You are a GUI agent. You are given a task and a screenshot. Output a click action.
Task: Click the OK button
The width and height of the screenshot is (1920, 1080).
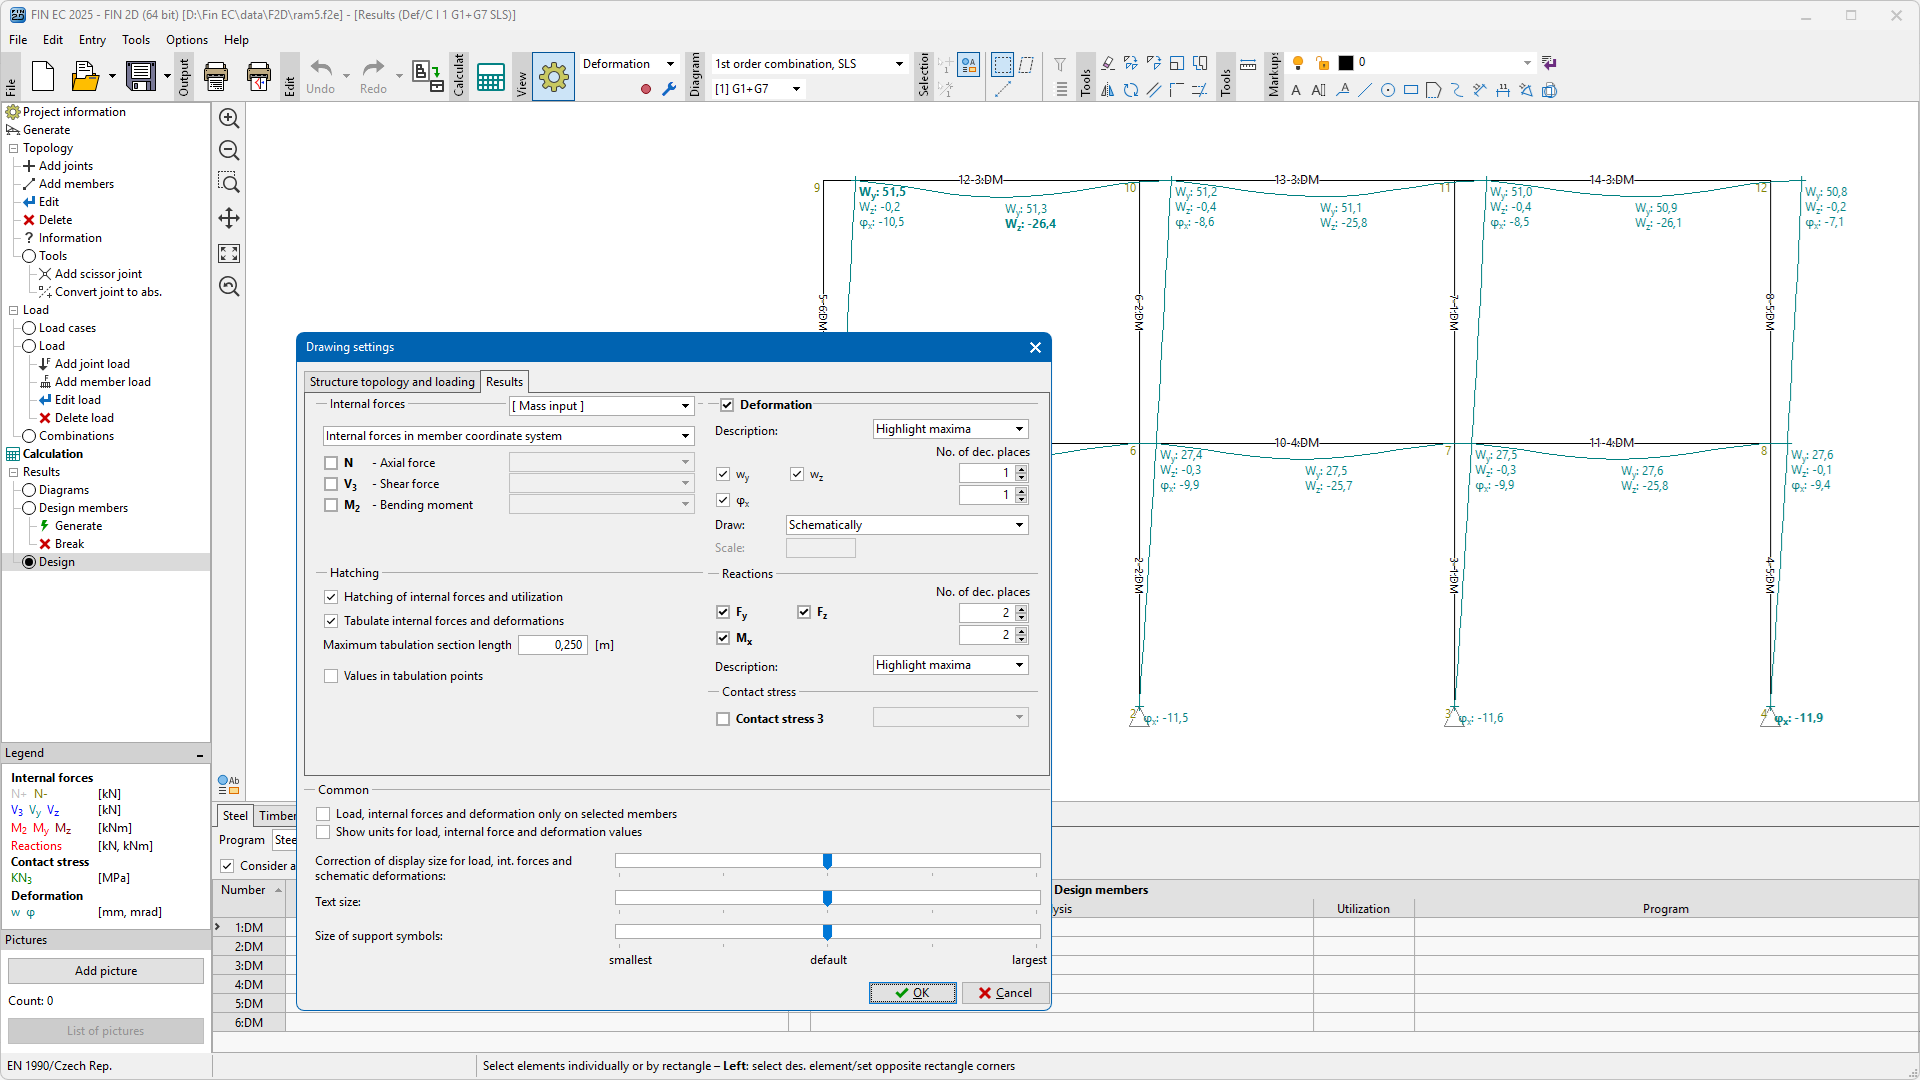coord(912,993)
